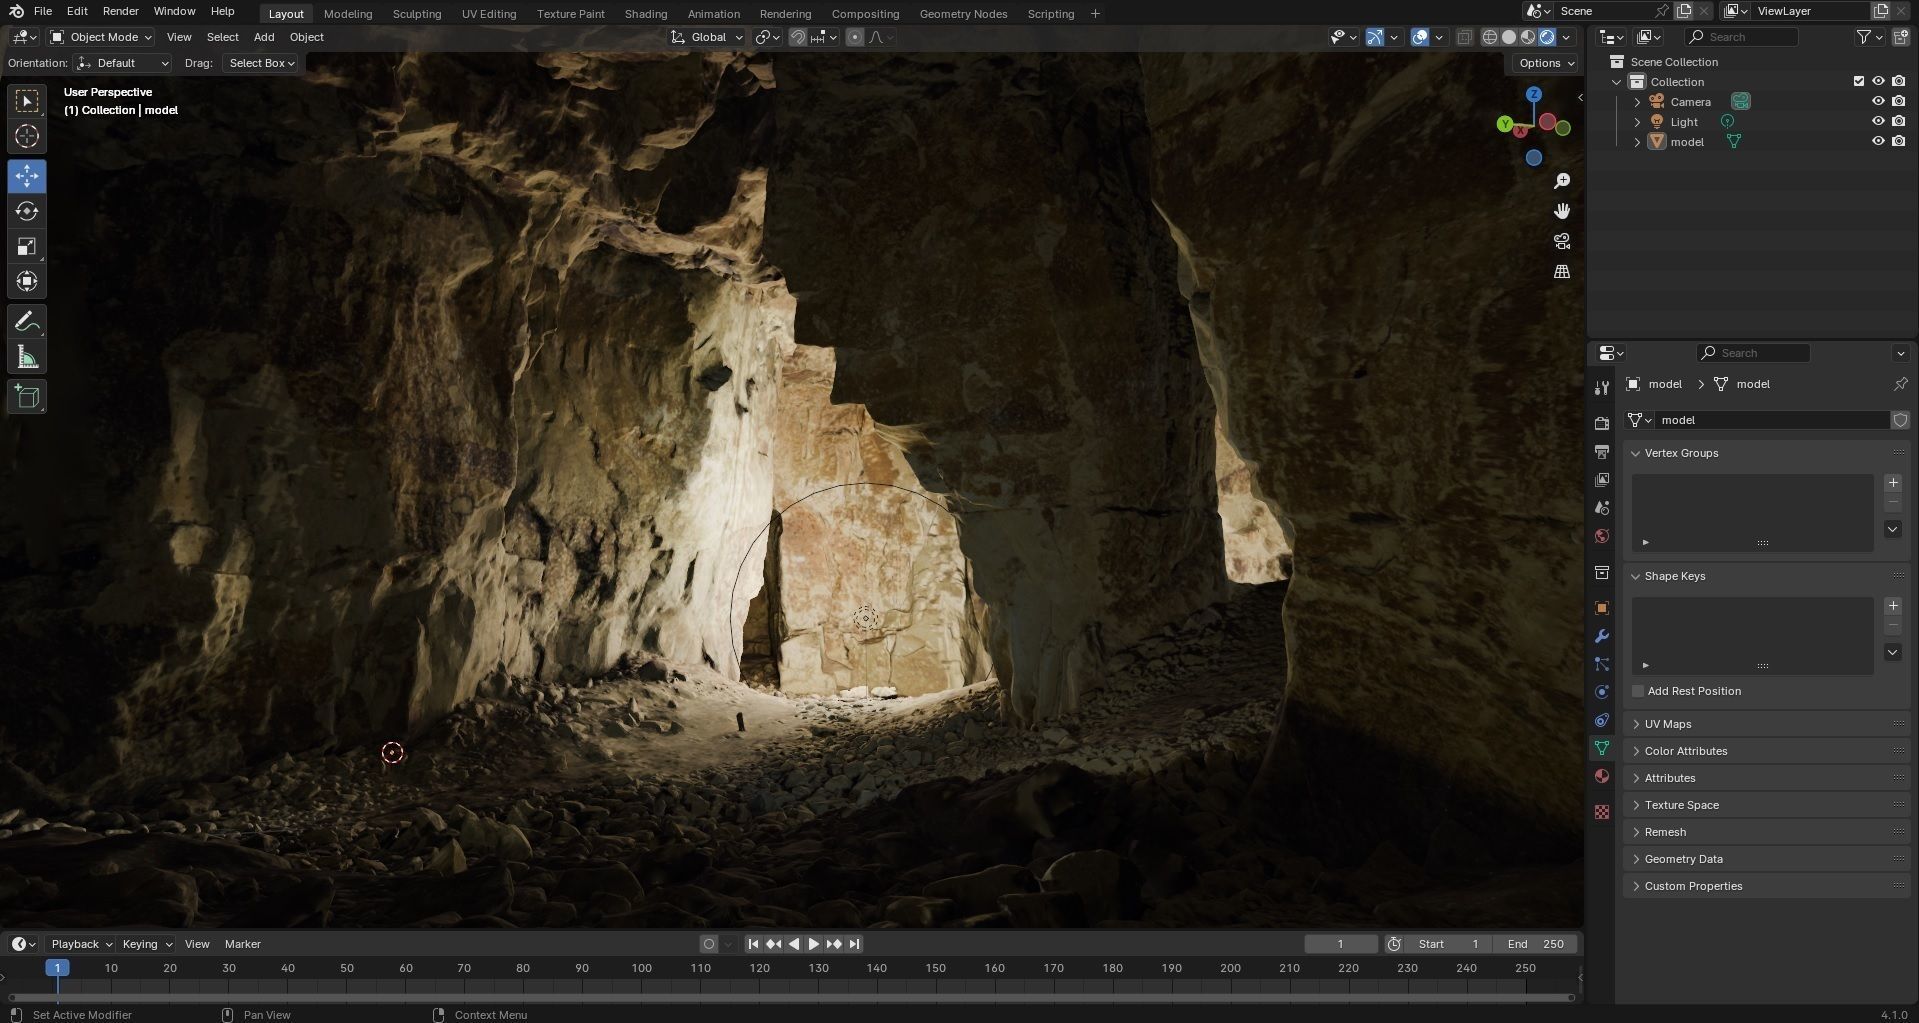The width and height of the screenshot is (1919, 1023).
Task: Open the Scene properties tab
Action: click(1602, 508)
